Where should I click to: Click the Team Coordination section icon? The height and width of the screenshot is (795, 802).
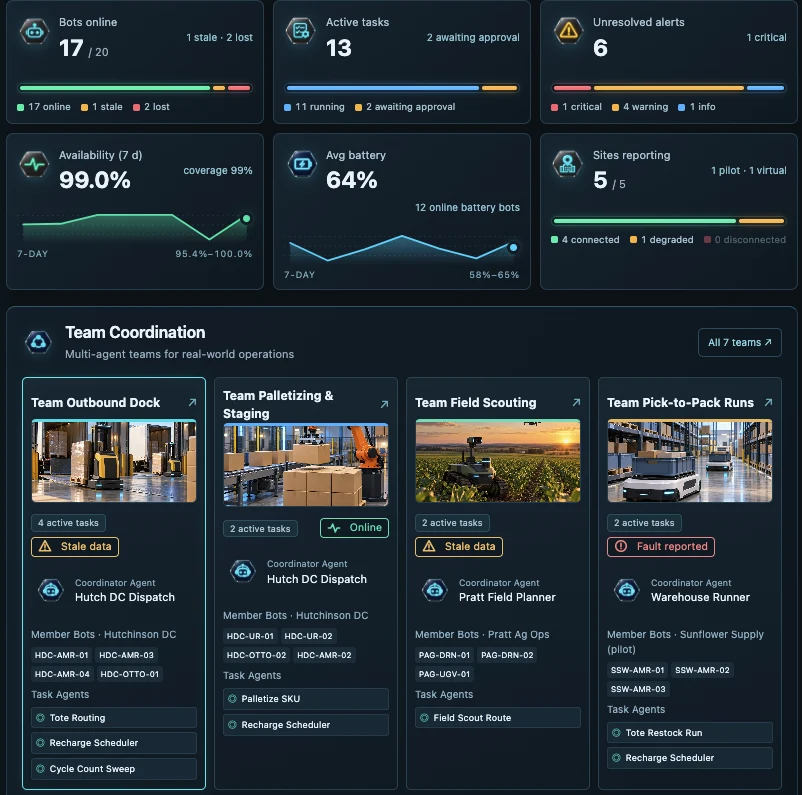tap(38, 342)
